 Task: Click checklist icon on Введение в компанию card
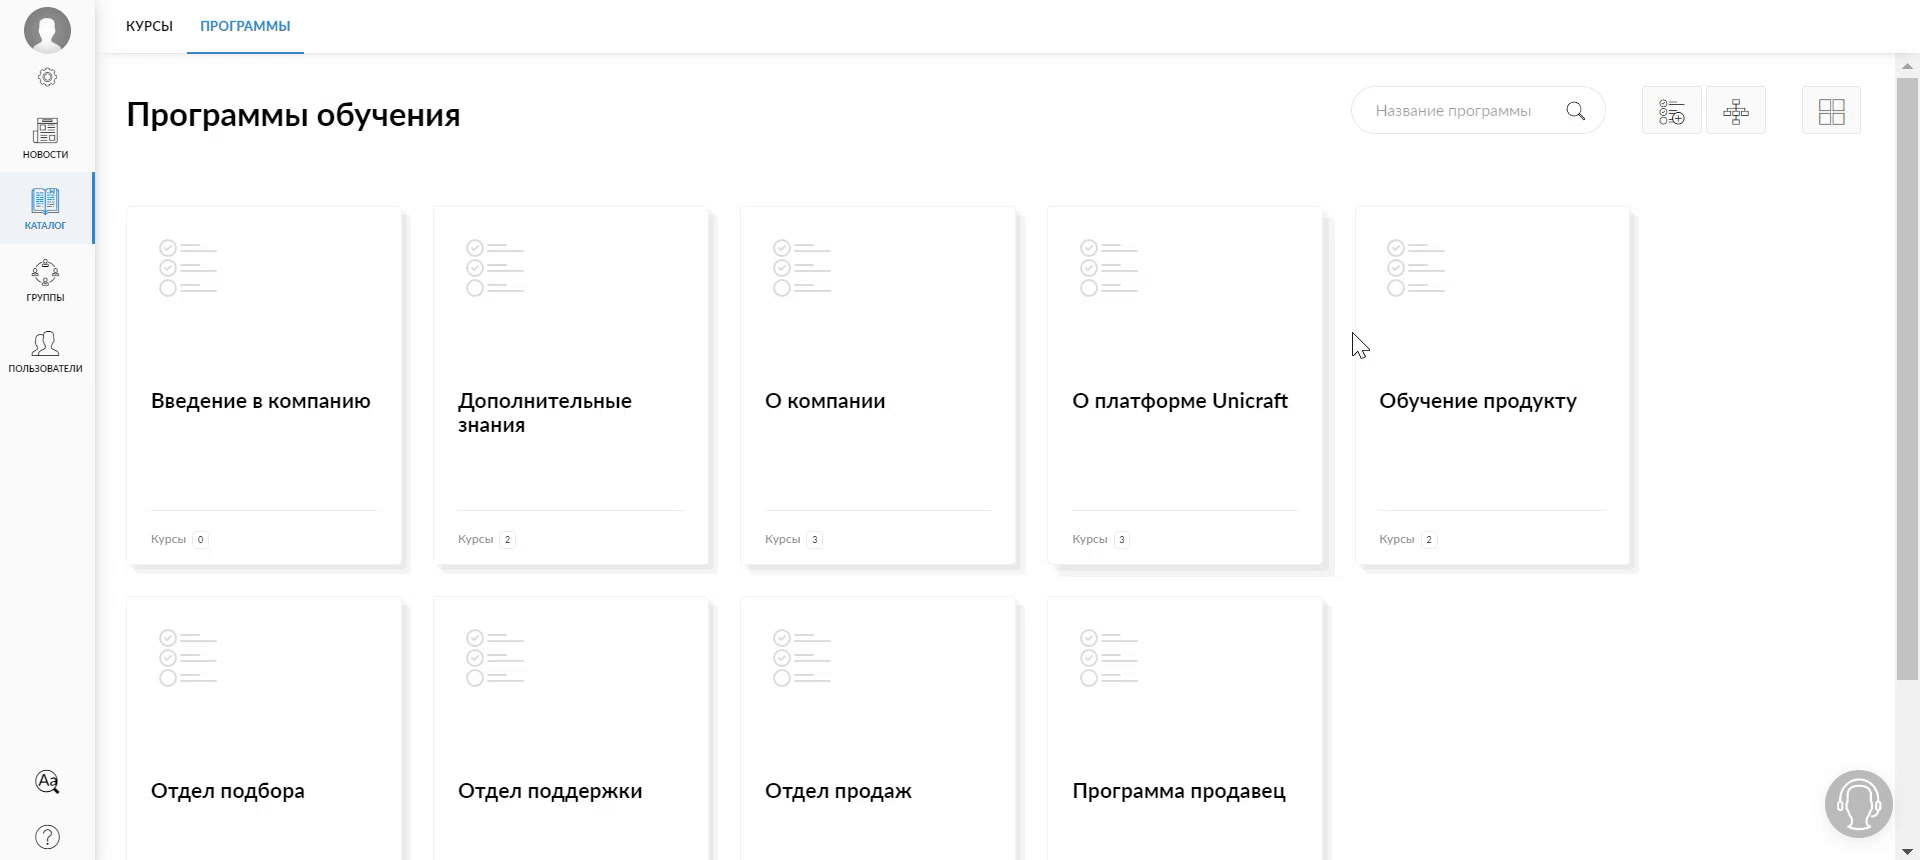(x=188, y=268)
